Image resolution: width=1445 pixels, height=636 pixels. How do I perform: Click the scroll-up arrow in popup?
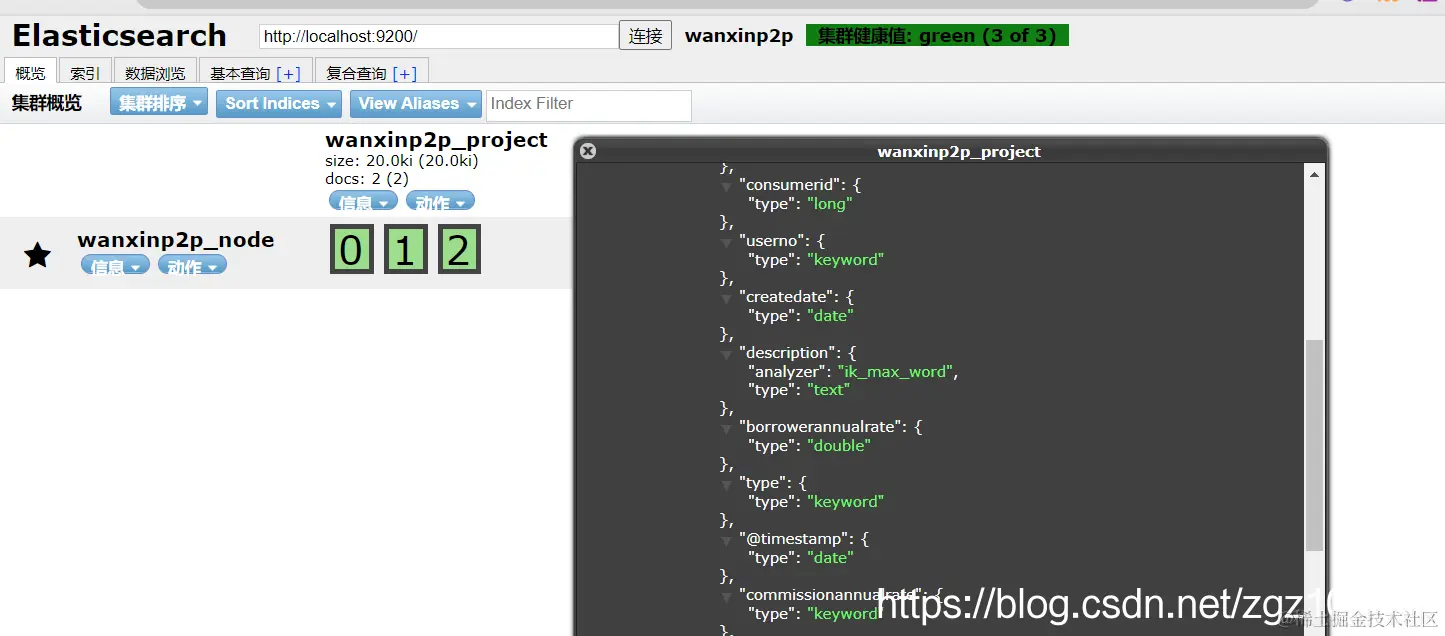(1314, 175)
